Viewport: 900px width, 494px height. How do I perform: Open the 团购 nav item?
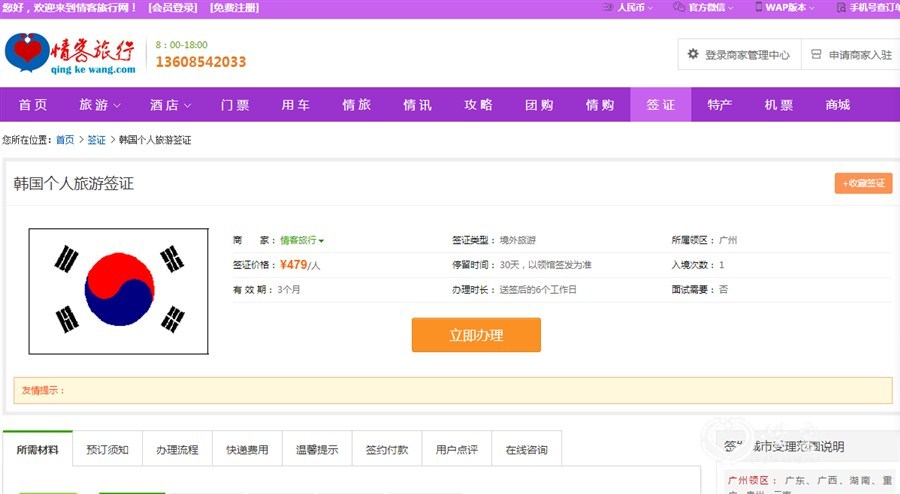539,105
